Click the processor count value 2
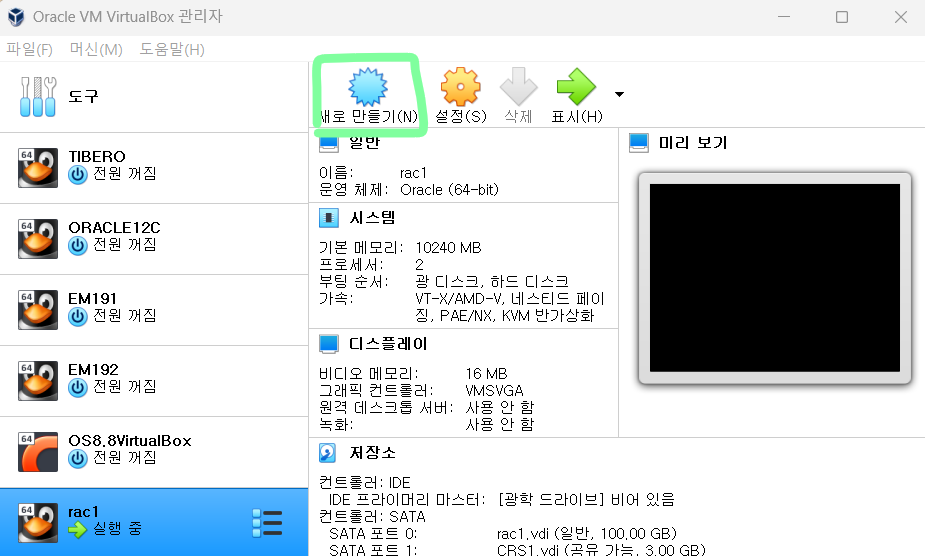Screen dimensions: 925x556 419,264
